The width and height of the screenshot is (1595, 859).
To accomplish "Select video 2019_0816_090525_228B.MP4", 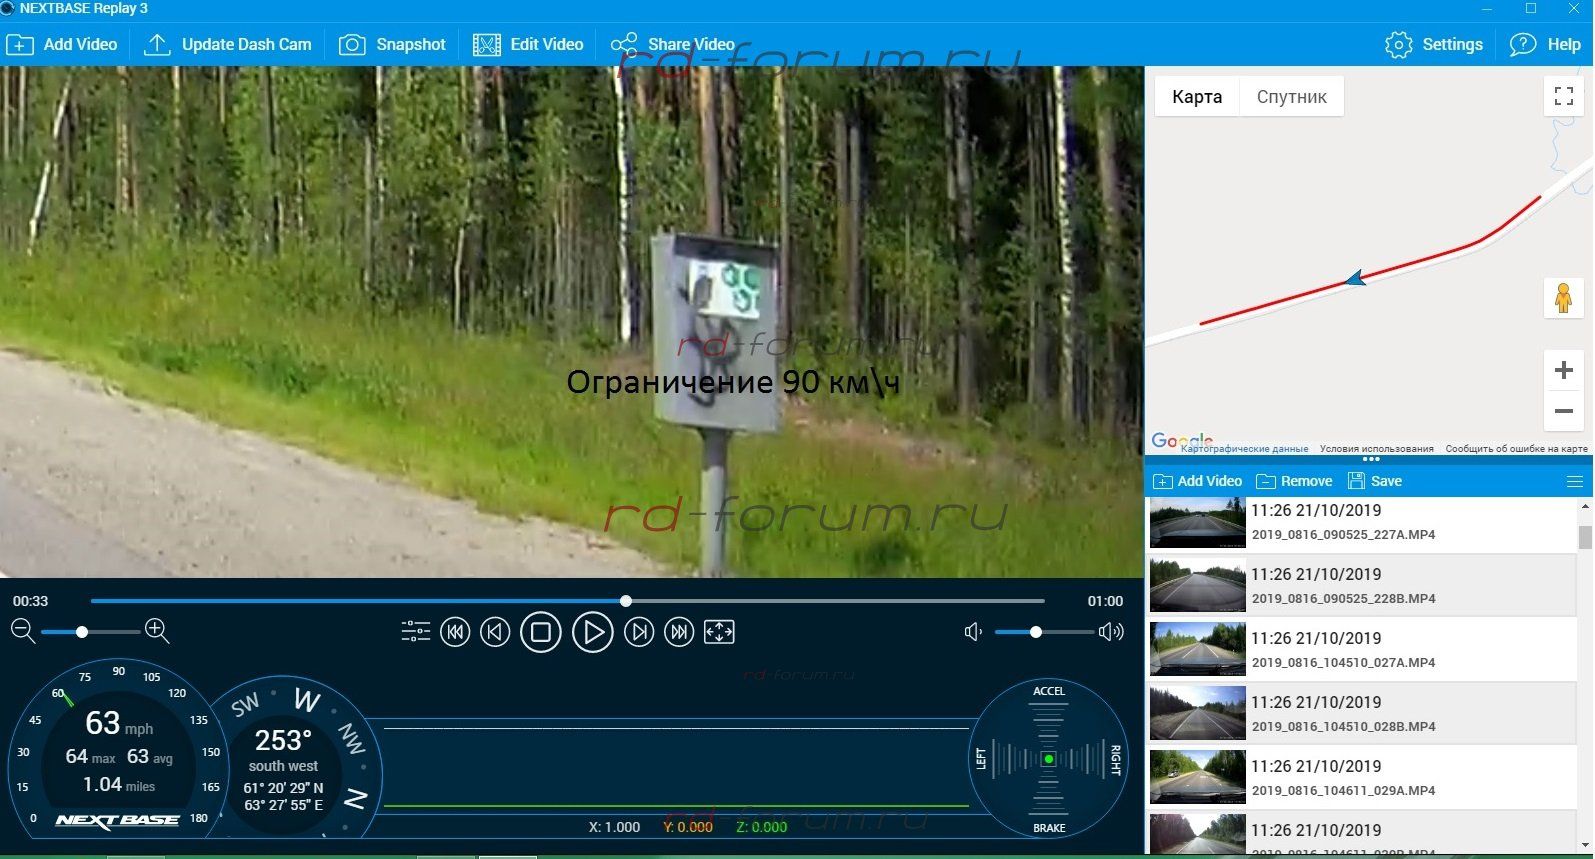I will pyautogui.click(x=1361, y=586).
